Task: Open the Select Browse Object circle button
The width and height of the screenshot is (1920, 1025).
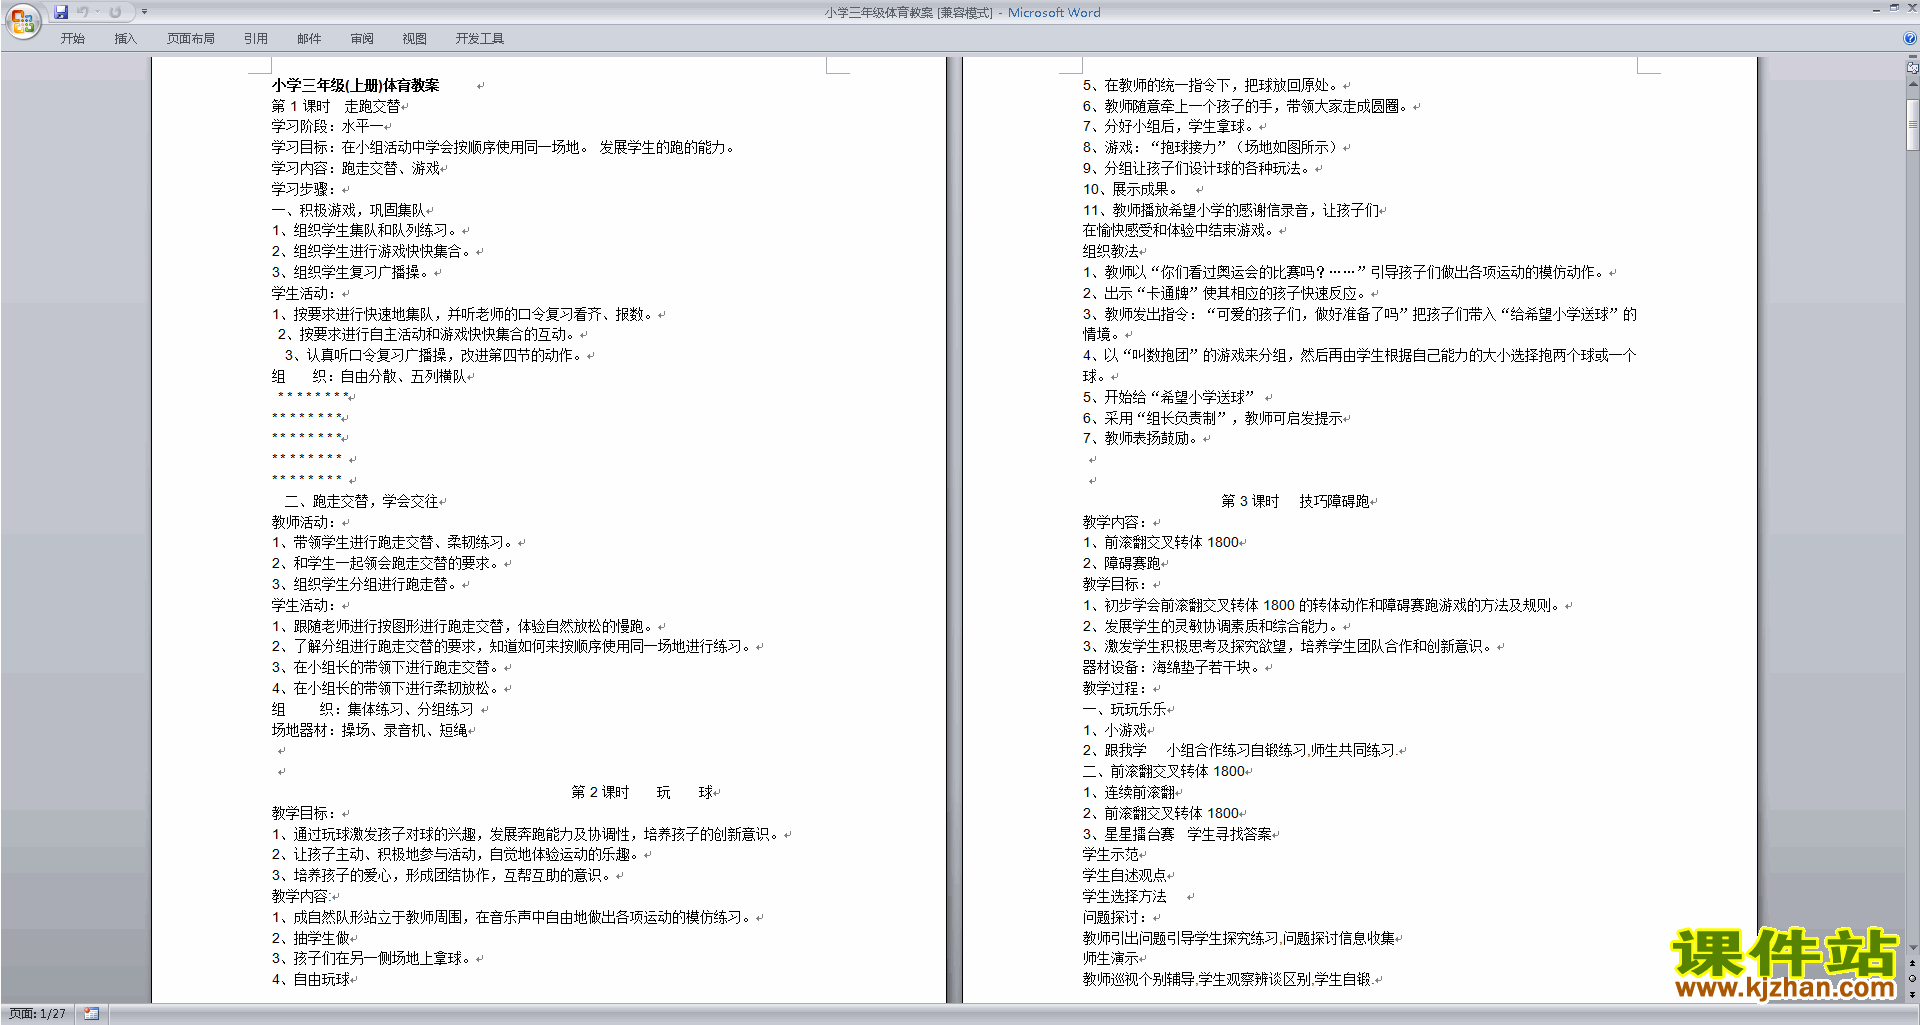Action: (x=1912, y=978)
